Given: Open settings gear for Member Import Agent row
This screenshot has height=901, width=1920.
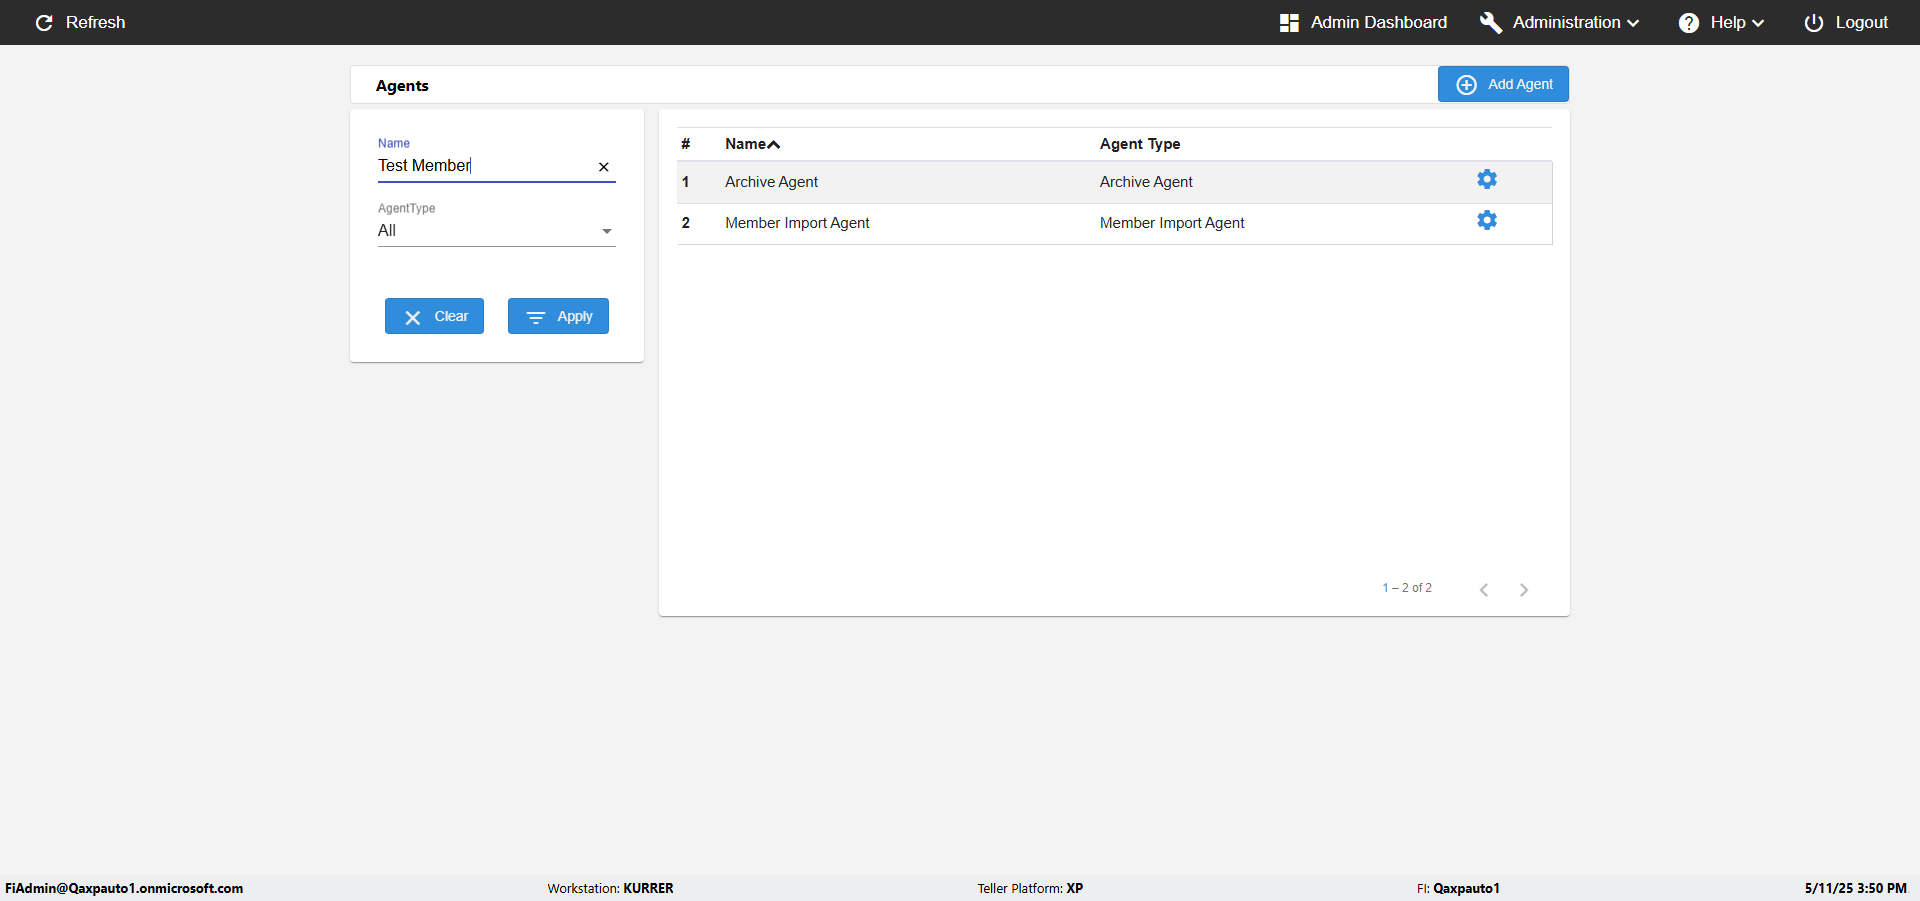Looking at the screenshot, I should pyautogui.click(x=1487, y=220).
